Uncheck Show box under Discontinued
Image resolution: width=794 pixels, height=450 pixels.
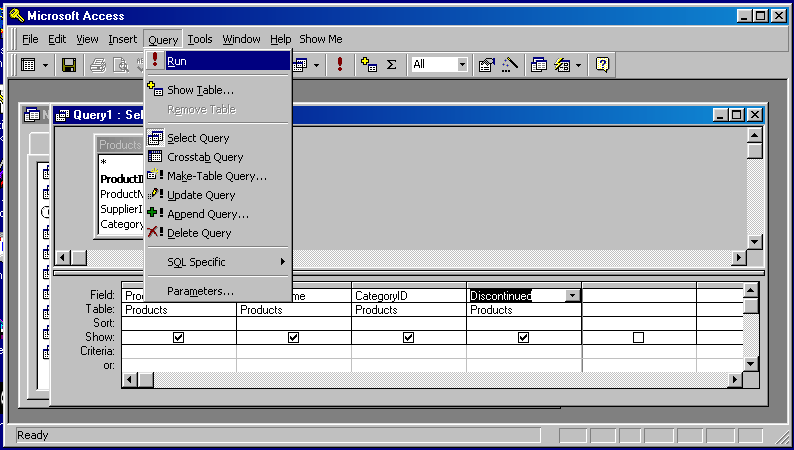pos(524,337)
